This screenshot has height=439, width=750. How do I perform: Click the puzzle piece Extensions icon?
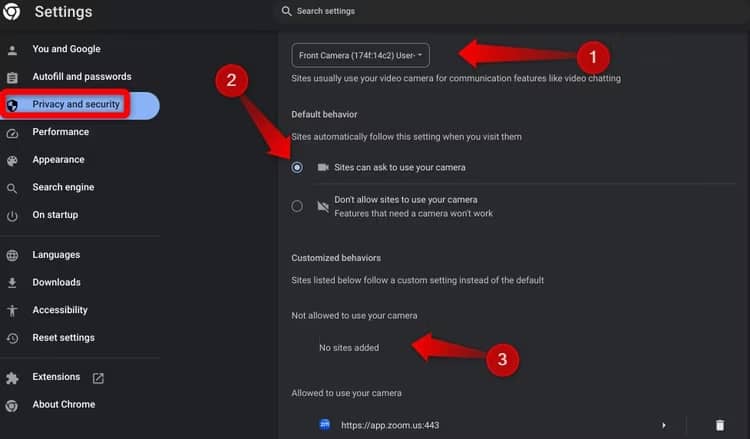pos(12,378)
